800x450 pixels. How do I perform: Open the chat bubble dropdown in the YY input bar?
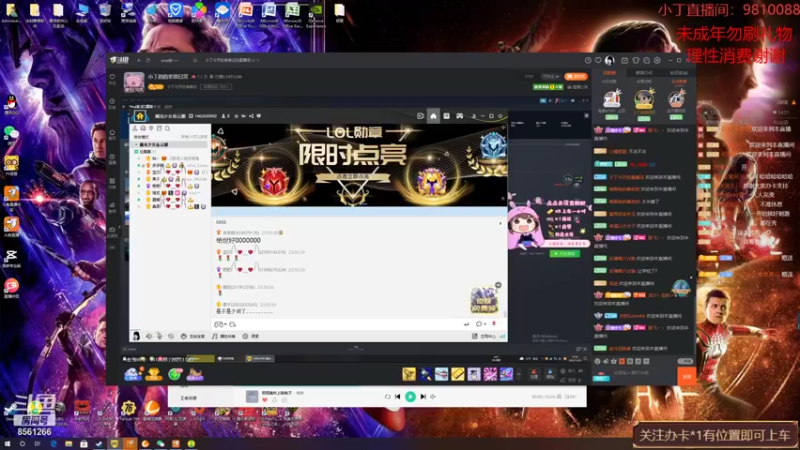point(480,324)
